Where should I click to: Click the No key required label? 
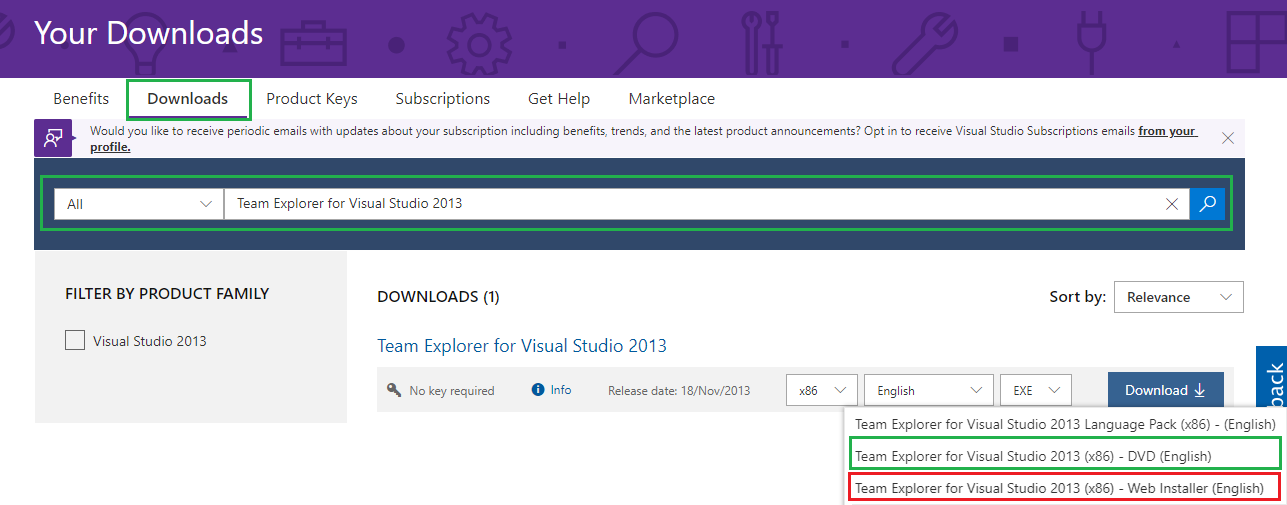pyautogui.click(x=452, y=391)
